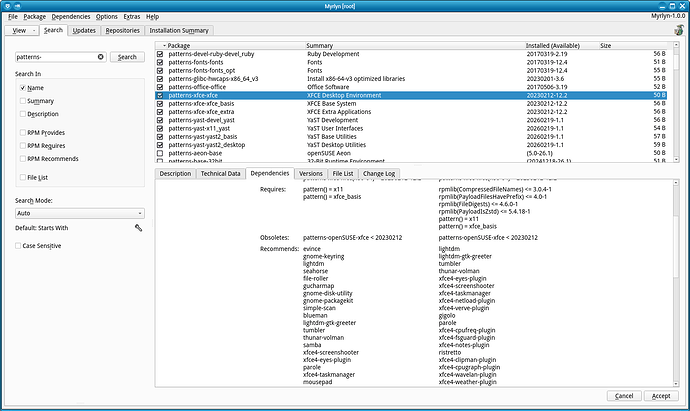Select the Search tab
The image size is (690, 411).
[x=53, y=30]
